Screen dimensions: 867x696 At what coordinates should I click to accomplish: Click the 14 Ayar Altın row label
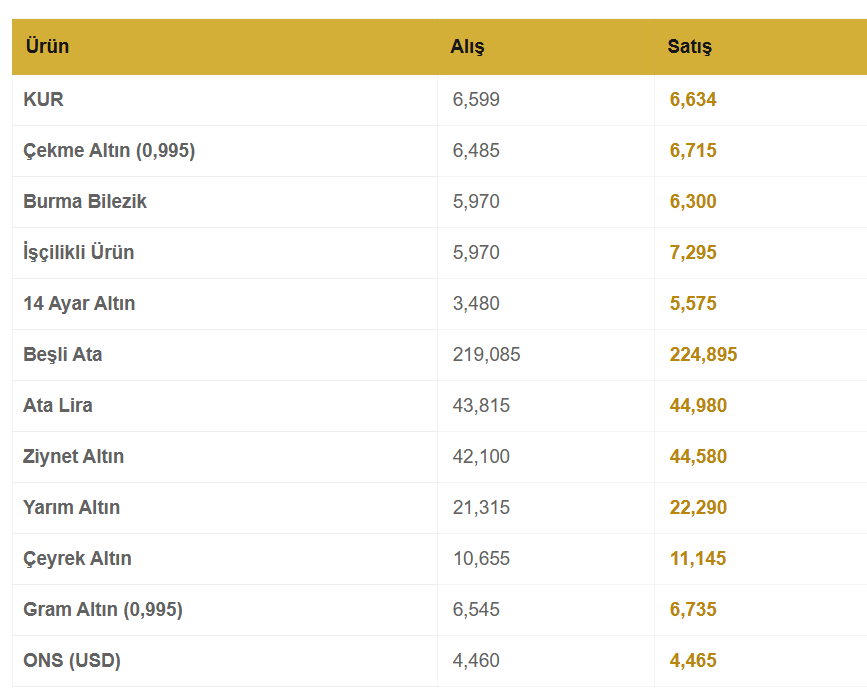point(79,303)
